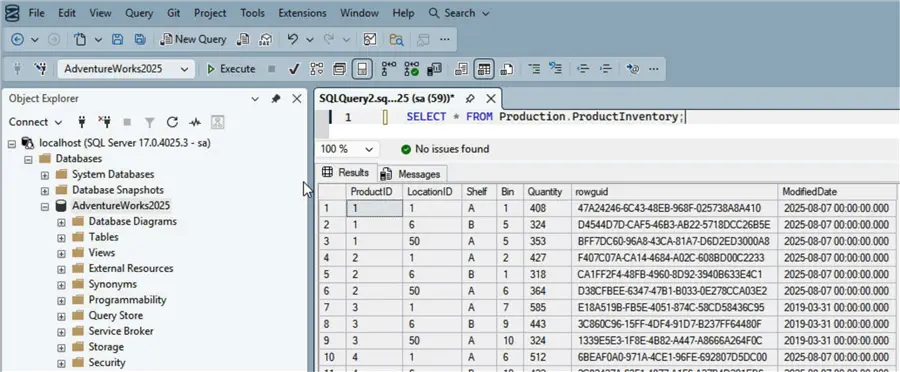
Task: Toggle Include Actual Execution Plan
Action: (389, 69)
